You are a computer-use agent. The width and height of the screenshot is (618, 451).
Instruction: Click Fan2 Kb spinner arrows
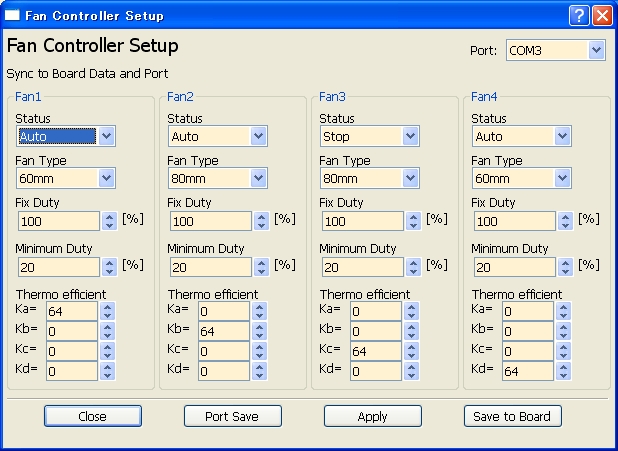click(259, 331)
